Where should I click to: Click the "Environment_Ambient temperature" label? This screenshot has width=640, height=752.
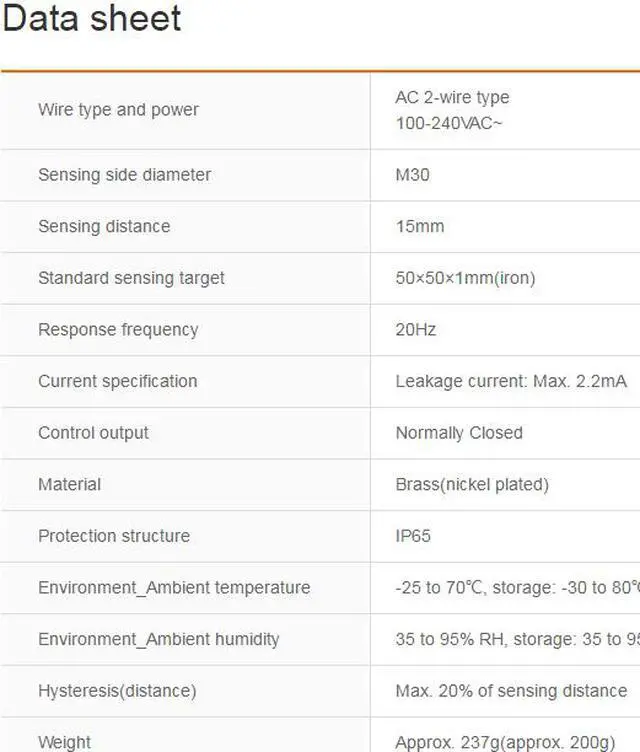coord(174,588)
